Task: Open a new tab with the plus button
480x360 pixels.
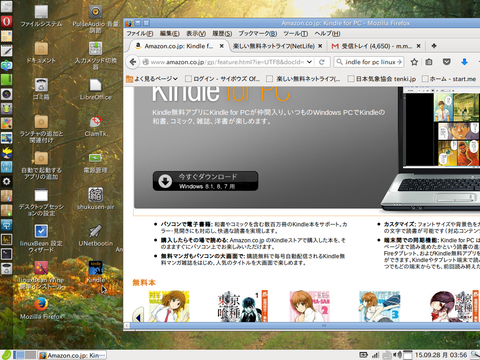Action: (x=434, y=46)
